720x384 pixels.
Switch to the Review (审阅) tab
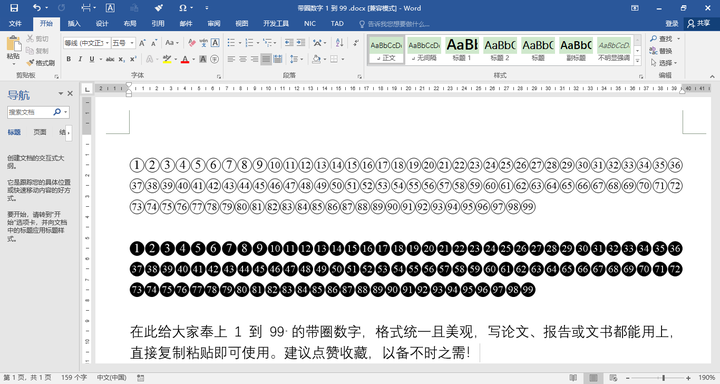tap(214, 23)
